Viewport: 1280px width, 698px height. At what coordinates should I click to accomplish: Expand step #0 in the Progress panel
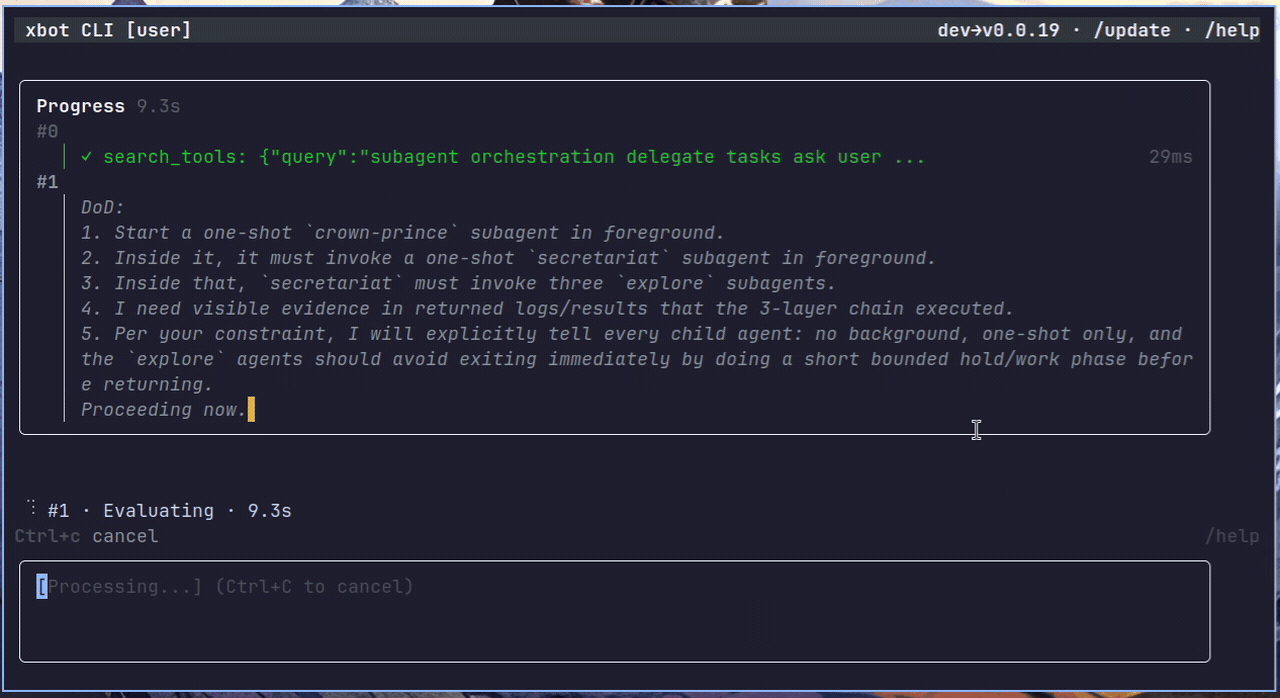[47, 131]
